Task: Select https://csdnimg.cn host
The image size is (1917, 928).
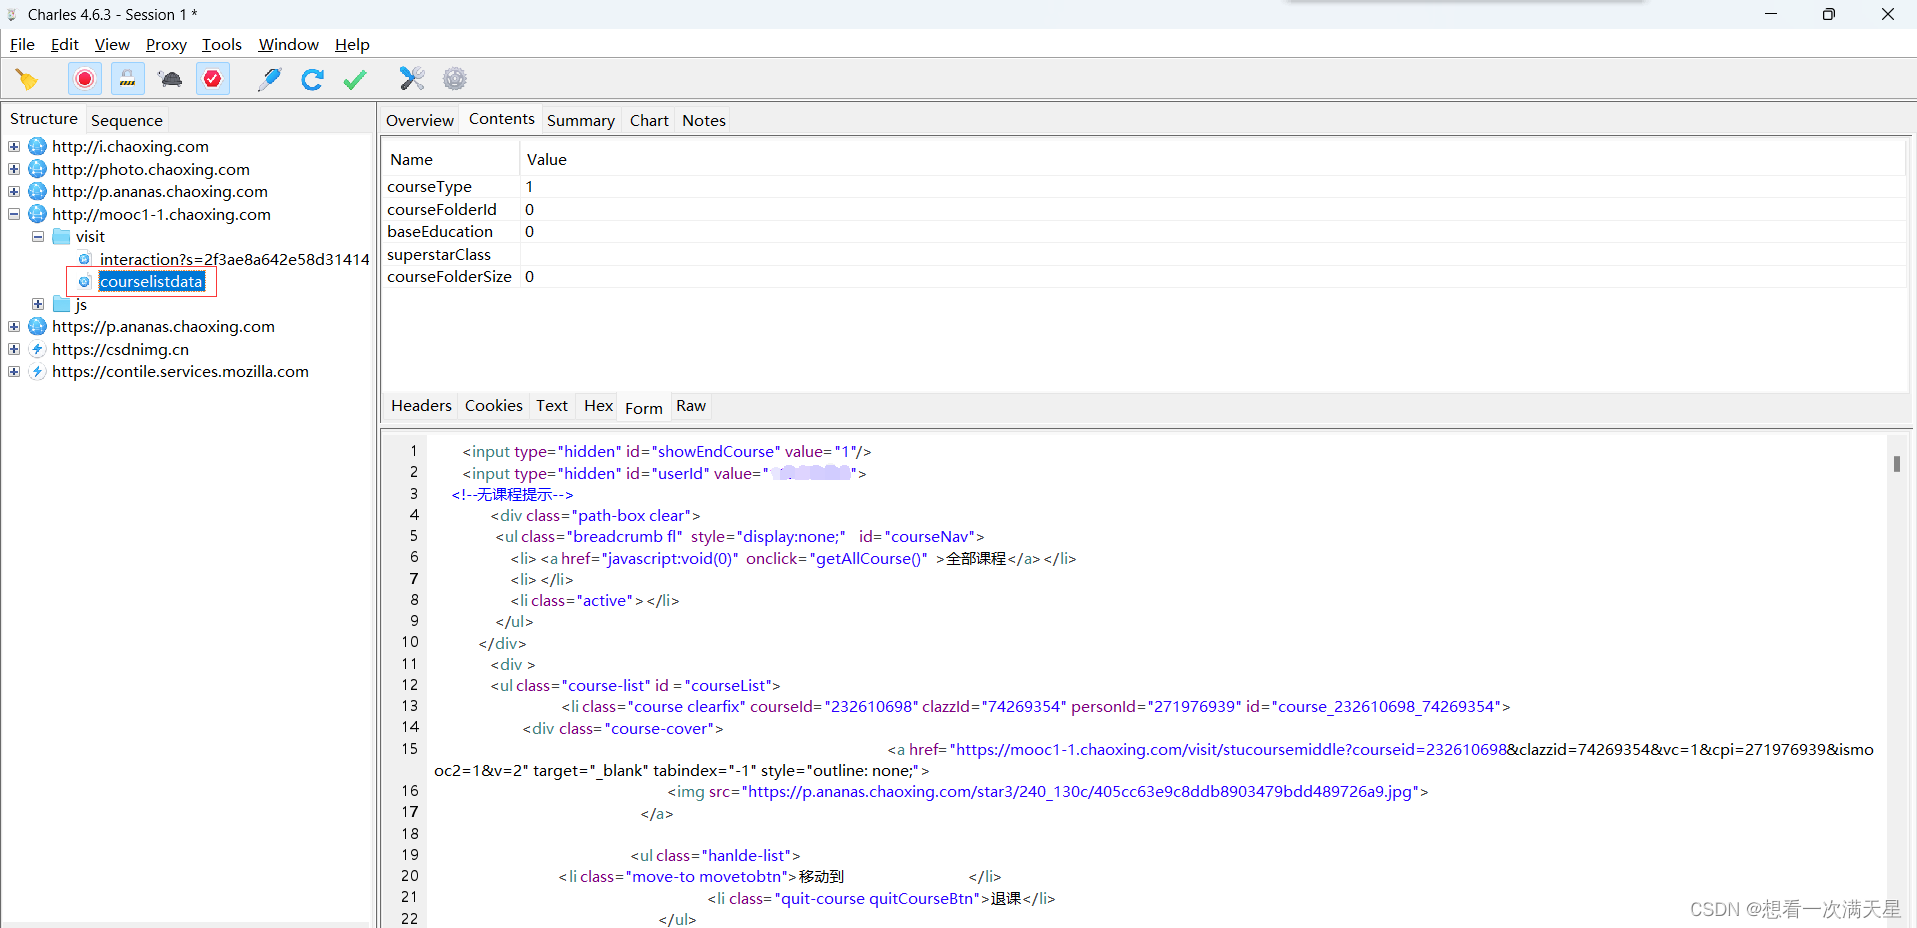Action: (x=120, y=349)
